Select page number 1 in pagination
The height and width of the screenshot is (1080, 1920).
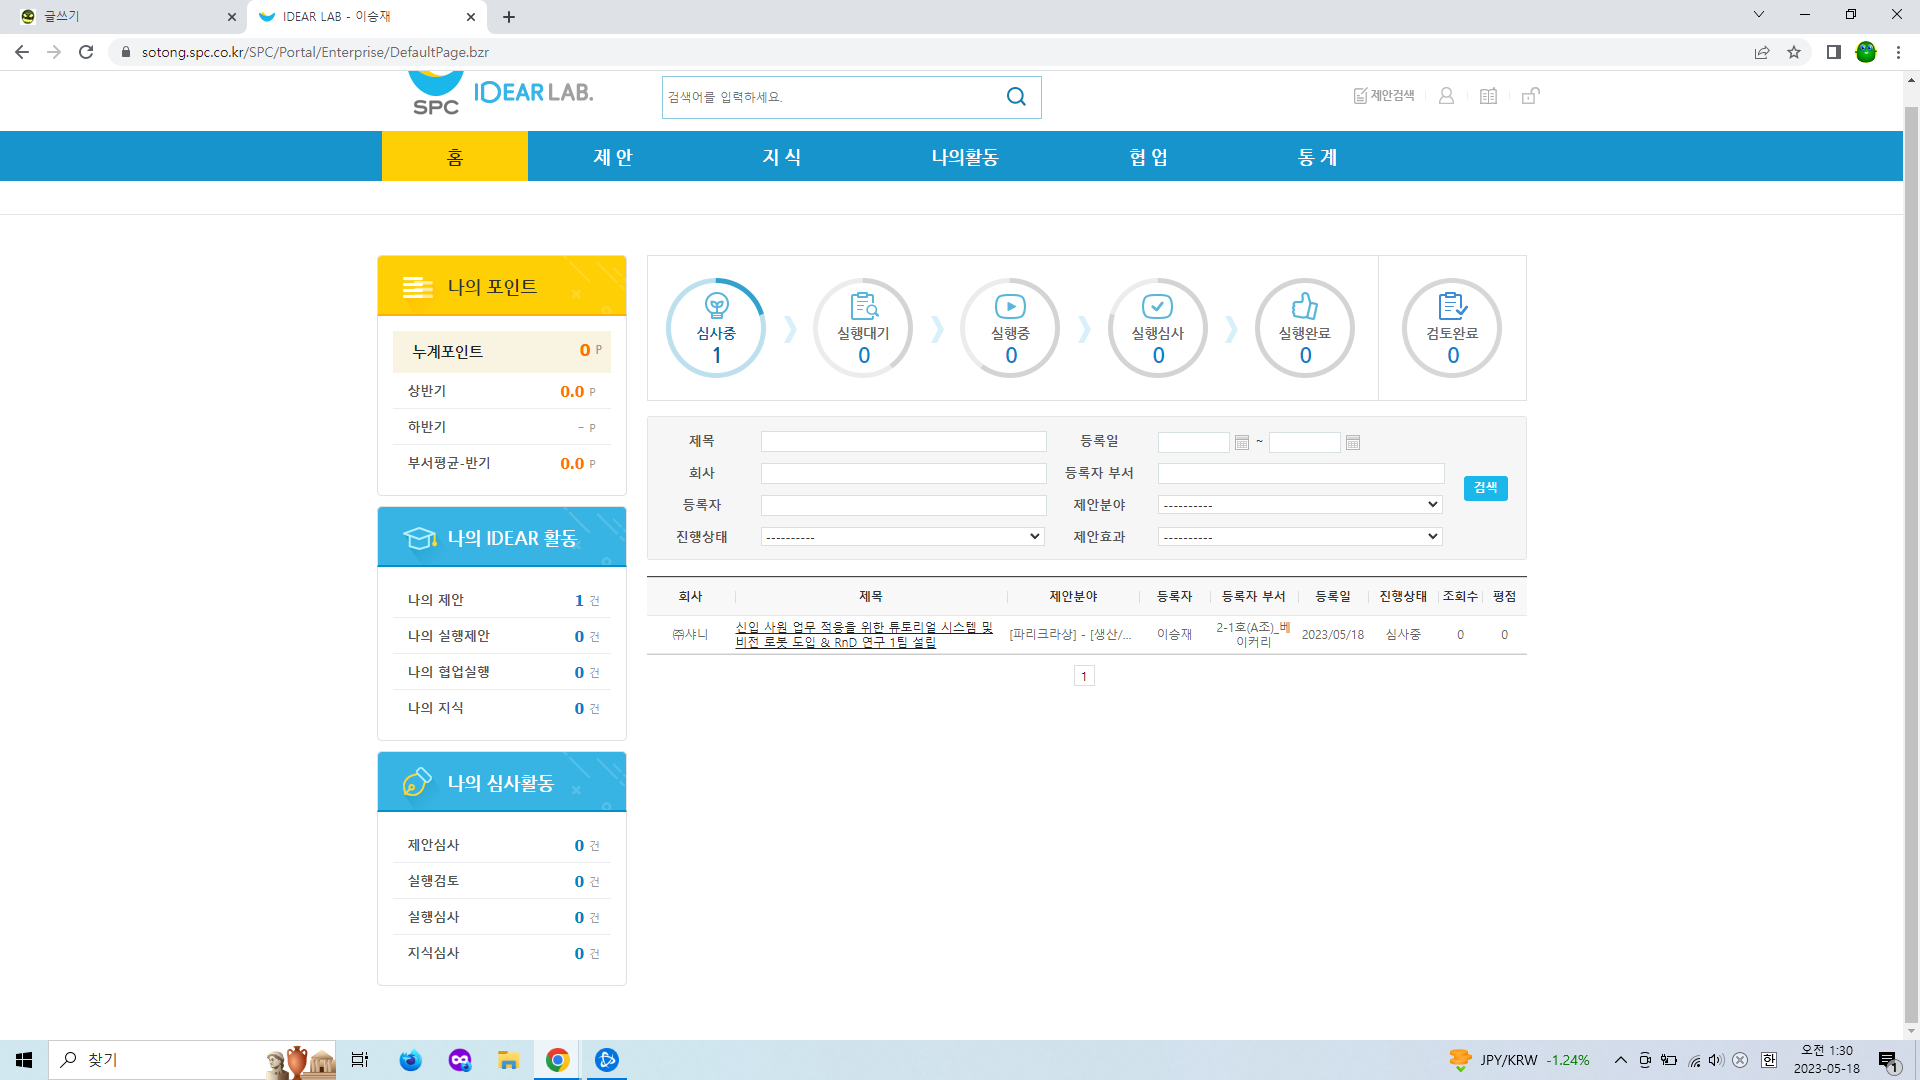coord(1084,677)
